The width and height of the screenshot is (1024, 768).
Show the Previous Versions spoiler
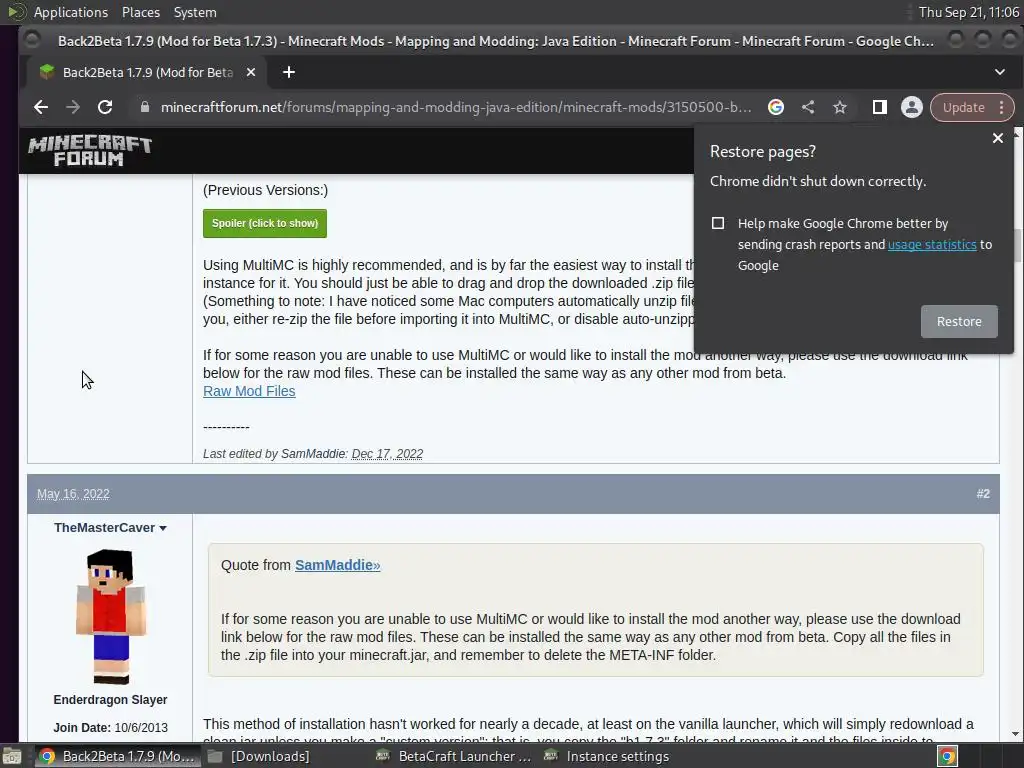[264, 223]
